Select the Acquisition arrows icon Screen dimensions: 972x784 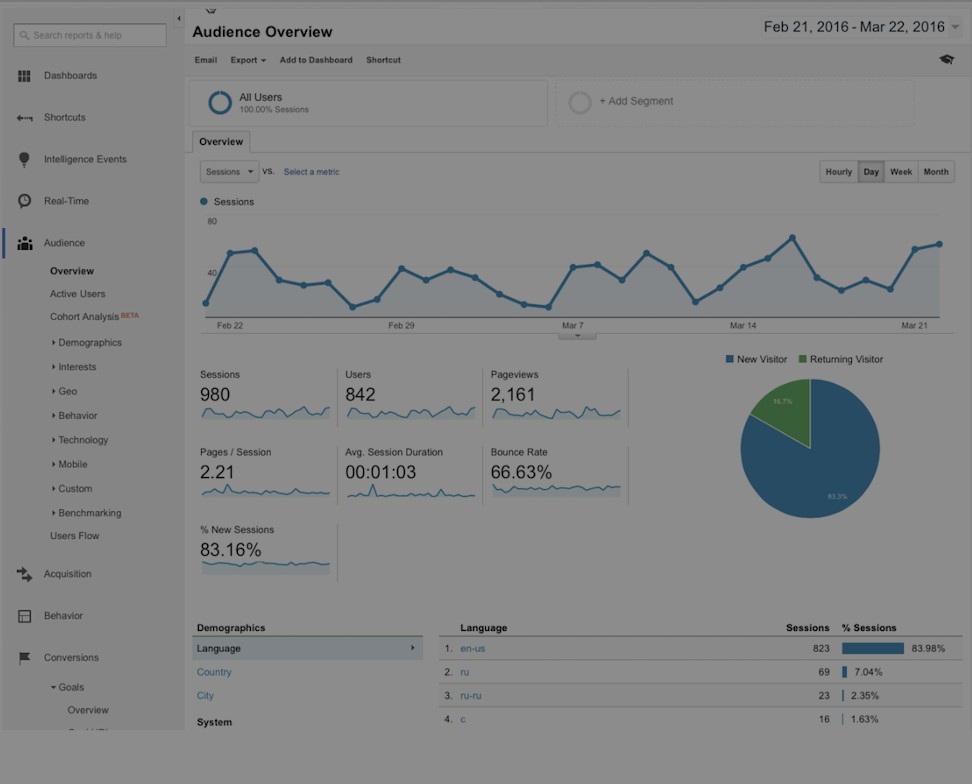25,574
